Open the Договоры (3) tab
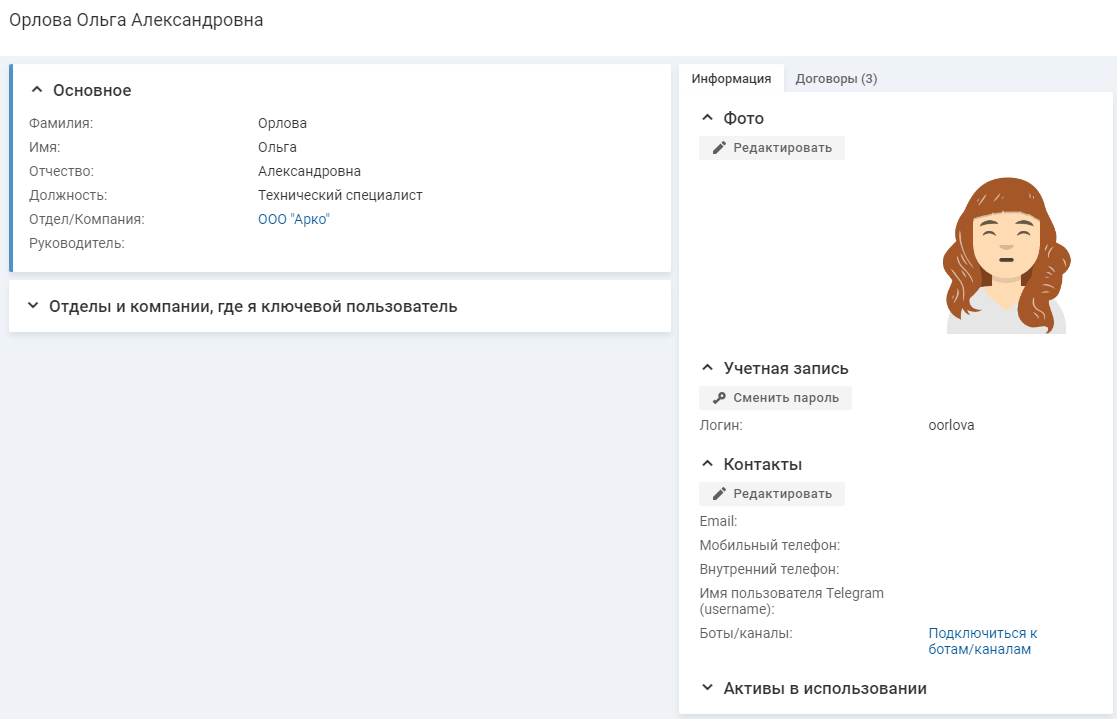The width and height of the screenshot is (1117, 719). (836, 79)
